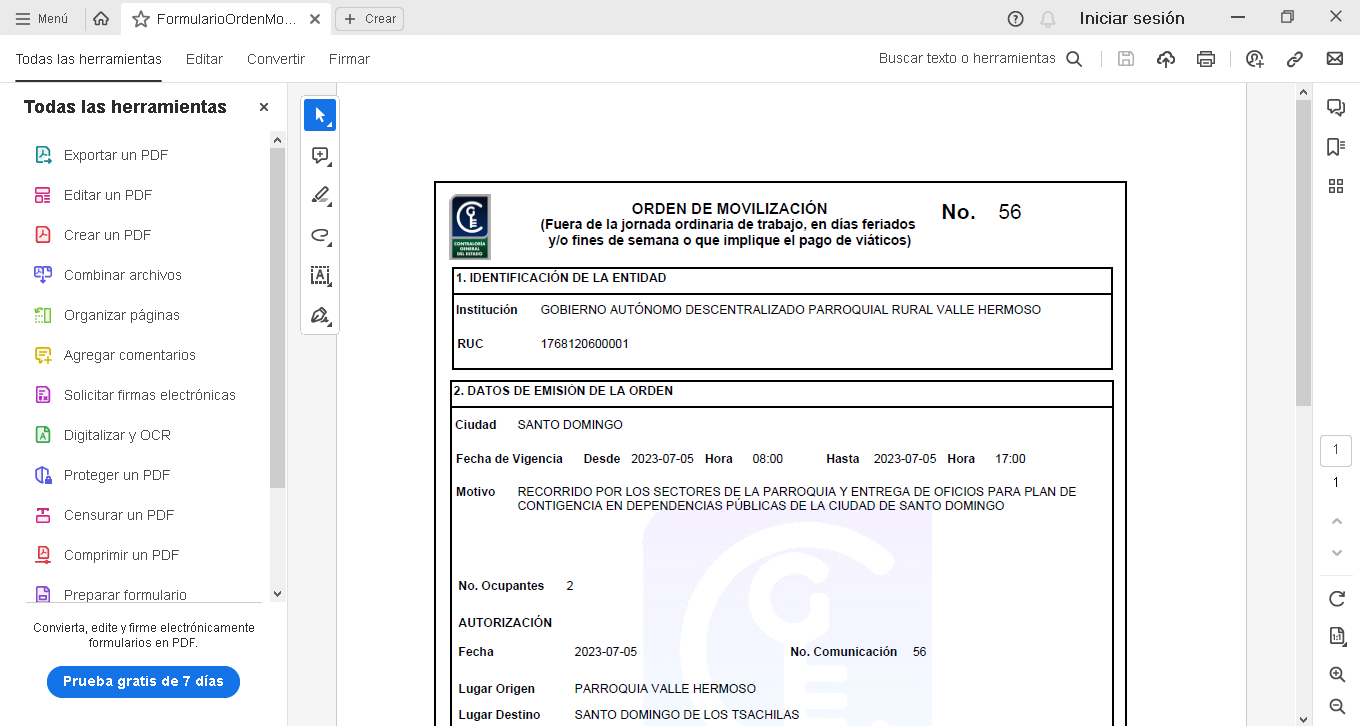
Task: Open the bookmarks panel icon
Action: 1335,147
